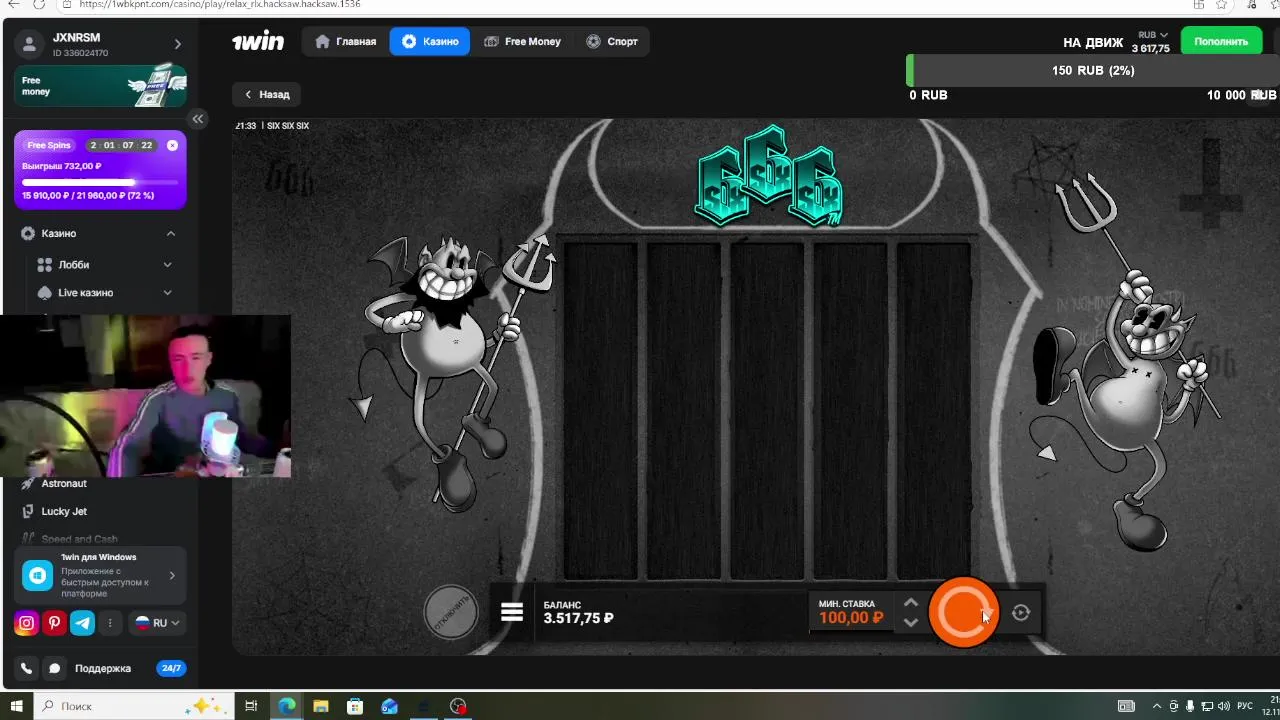Screen dimensions: 1280x720
Task: Show hidden system tray icons
Action: pos(1157,706)
